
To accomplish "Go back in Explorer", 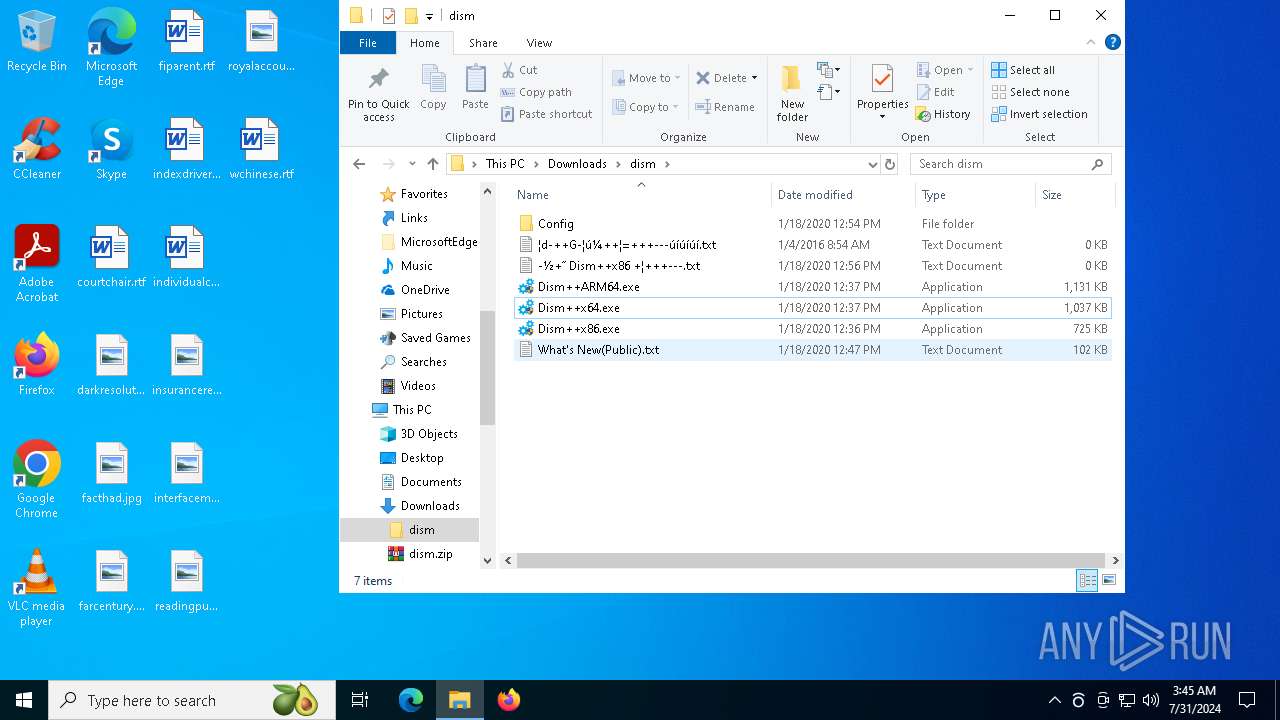I will point(359,164).
